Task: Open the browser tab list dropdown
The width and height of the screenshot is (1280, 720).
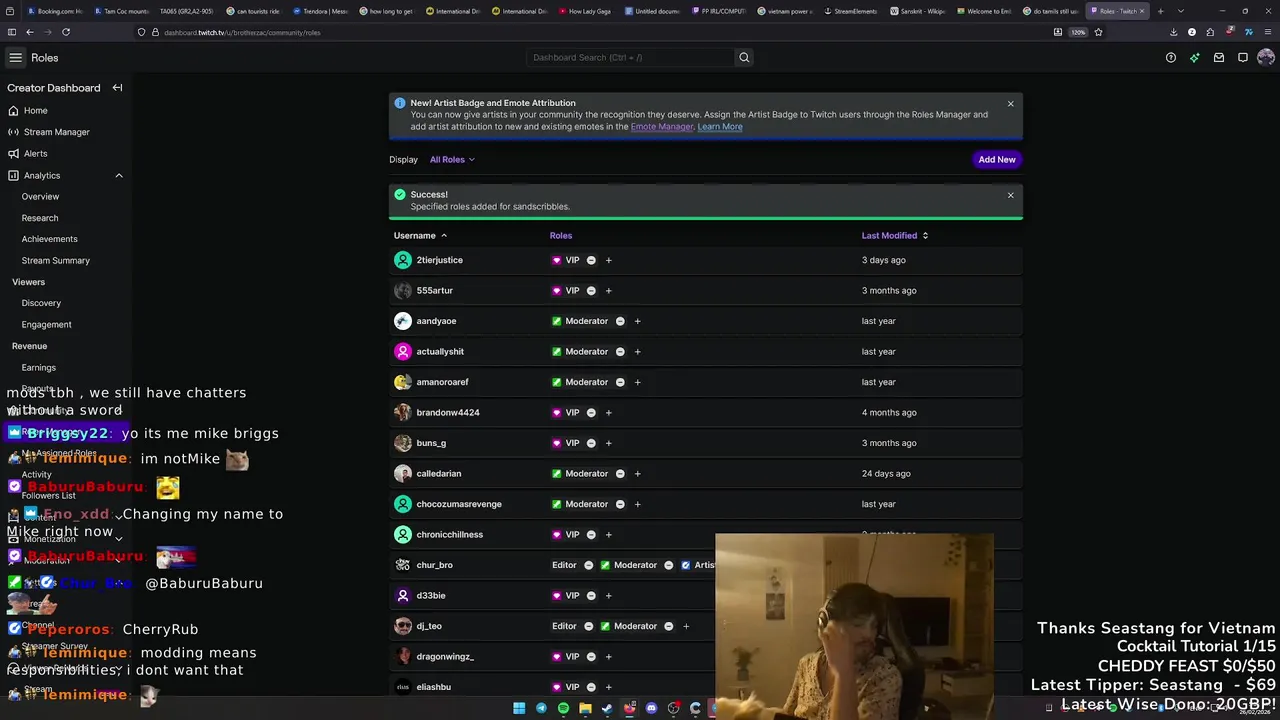Action: [1181, 11]
